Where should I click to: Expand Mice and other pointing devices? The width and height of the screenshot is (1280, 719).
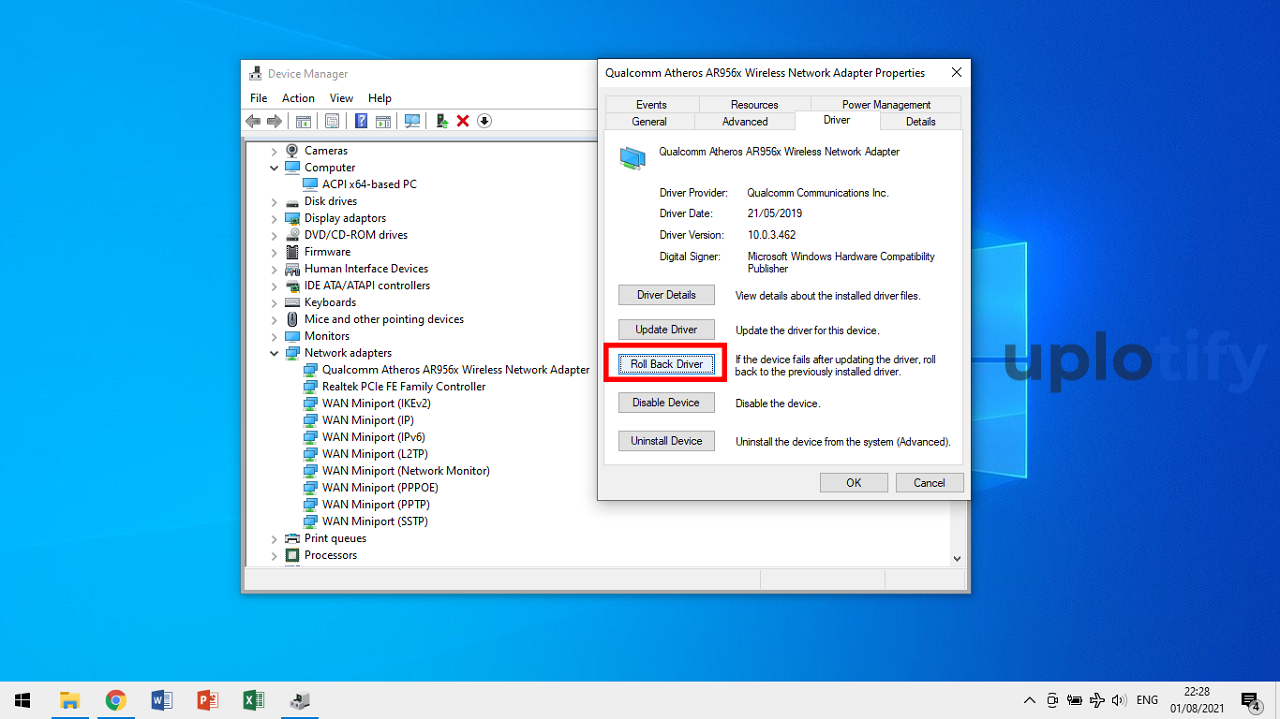[x=274, y=319]
